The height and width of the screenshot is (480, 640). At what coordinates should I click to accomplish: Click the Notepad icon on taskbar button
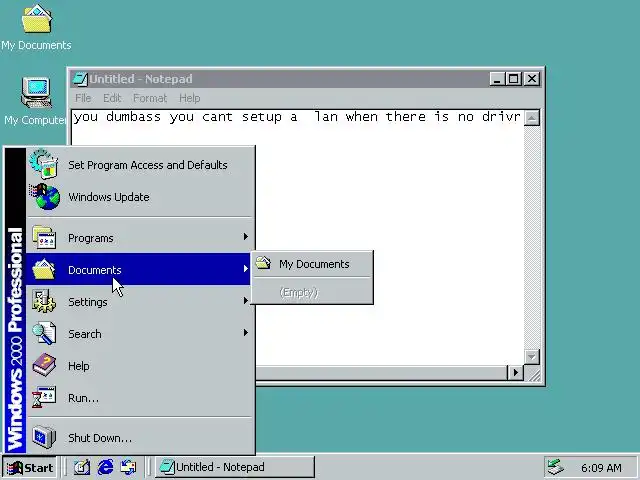pos(167,467)
